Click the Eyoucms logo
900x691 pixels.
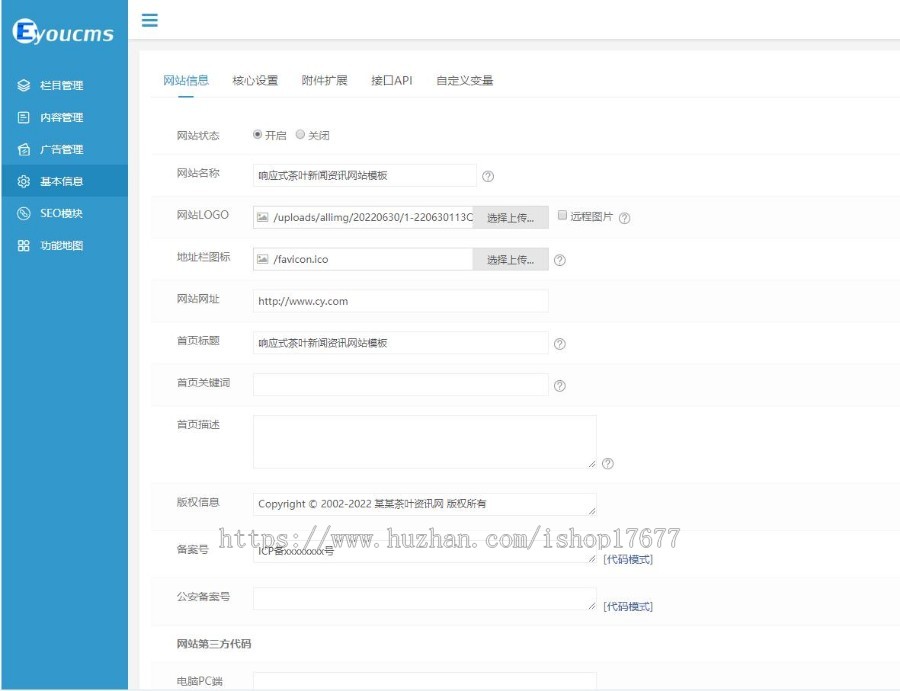(63, 32)
